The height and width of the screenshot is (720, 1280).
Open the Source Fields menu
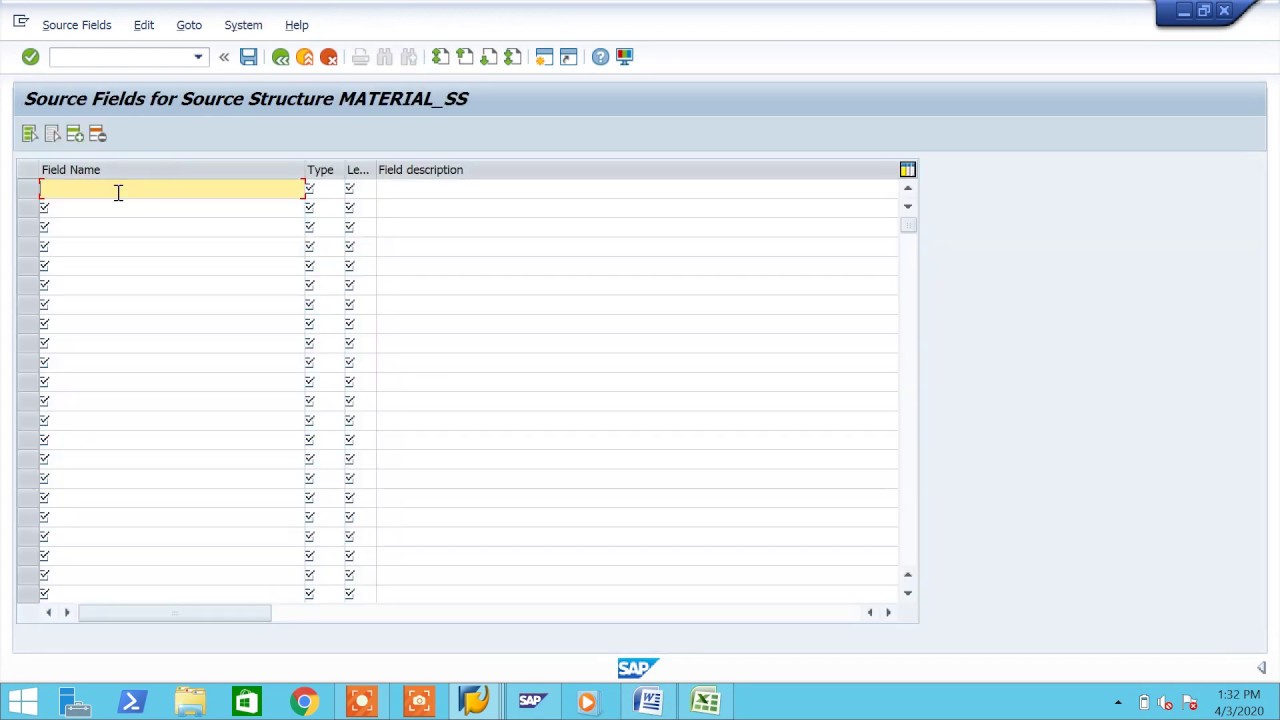77,25
